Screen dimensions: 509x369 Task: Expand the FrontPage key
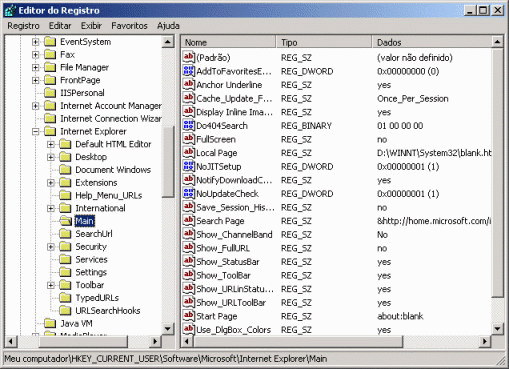(35, 80)
